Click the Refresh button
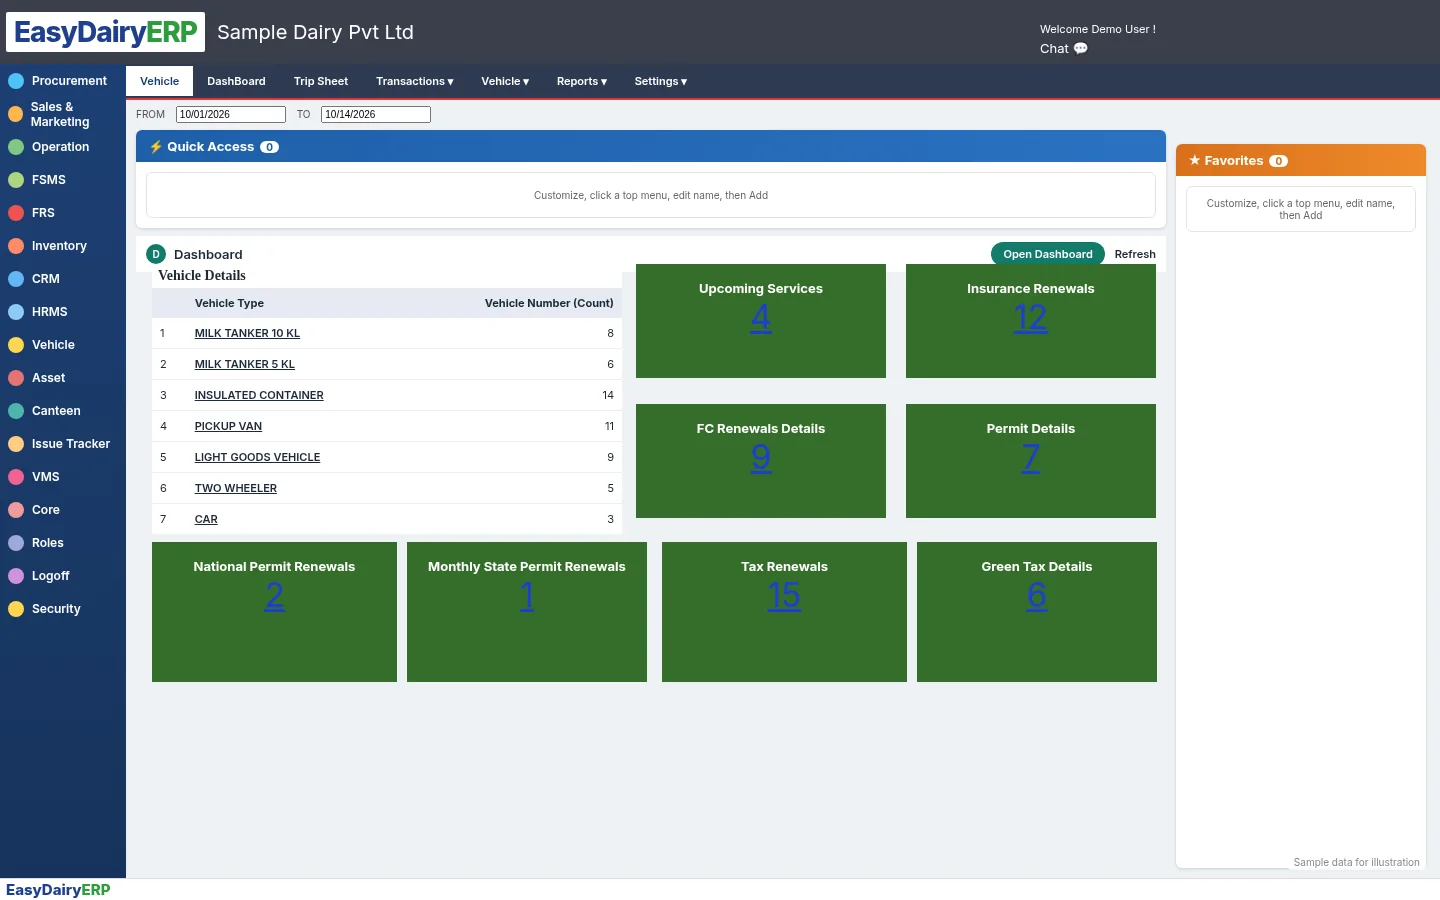Screen dimensions: 1440x900 1135,254
